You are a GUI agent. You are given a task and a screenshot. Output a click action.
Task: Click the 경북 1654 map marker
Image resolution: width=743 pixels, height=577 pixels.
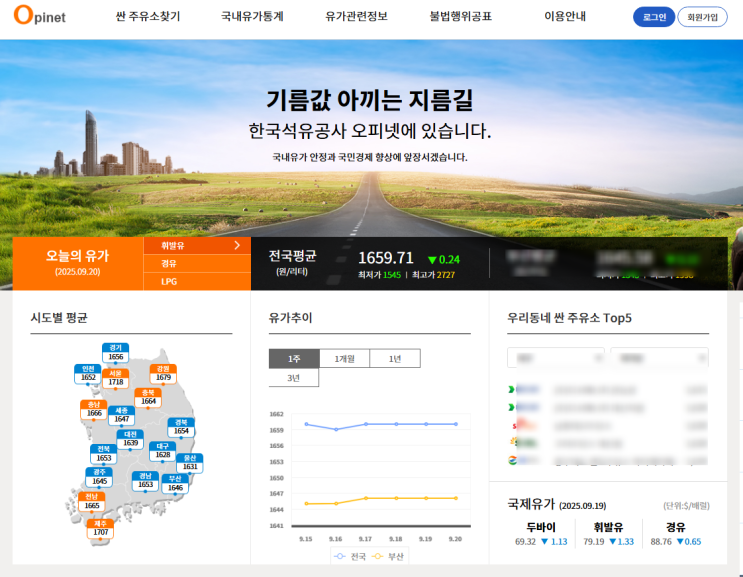point(181,427)
